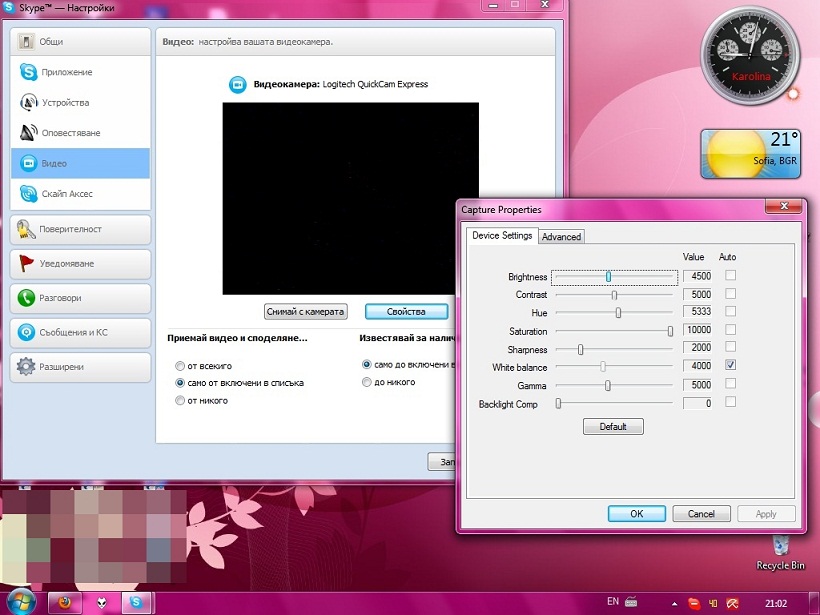The image size is (820, 615).
Task: Click the Avira umbrella tray icon
Action: click(x=733, y=603)
